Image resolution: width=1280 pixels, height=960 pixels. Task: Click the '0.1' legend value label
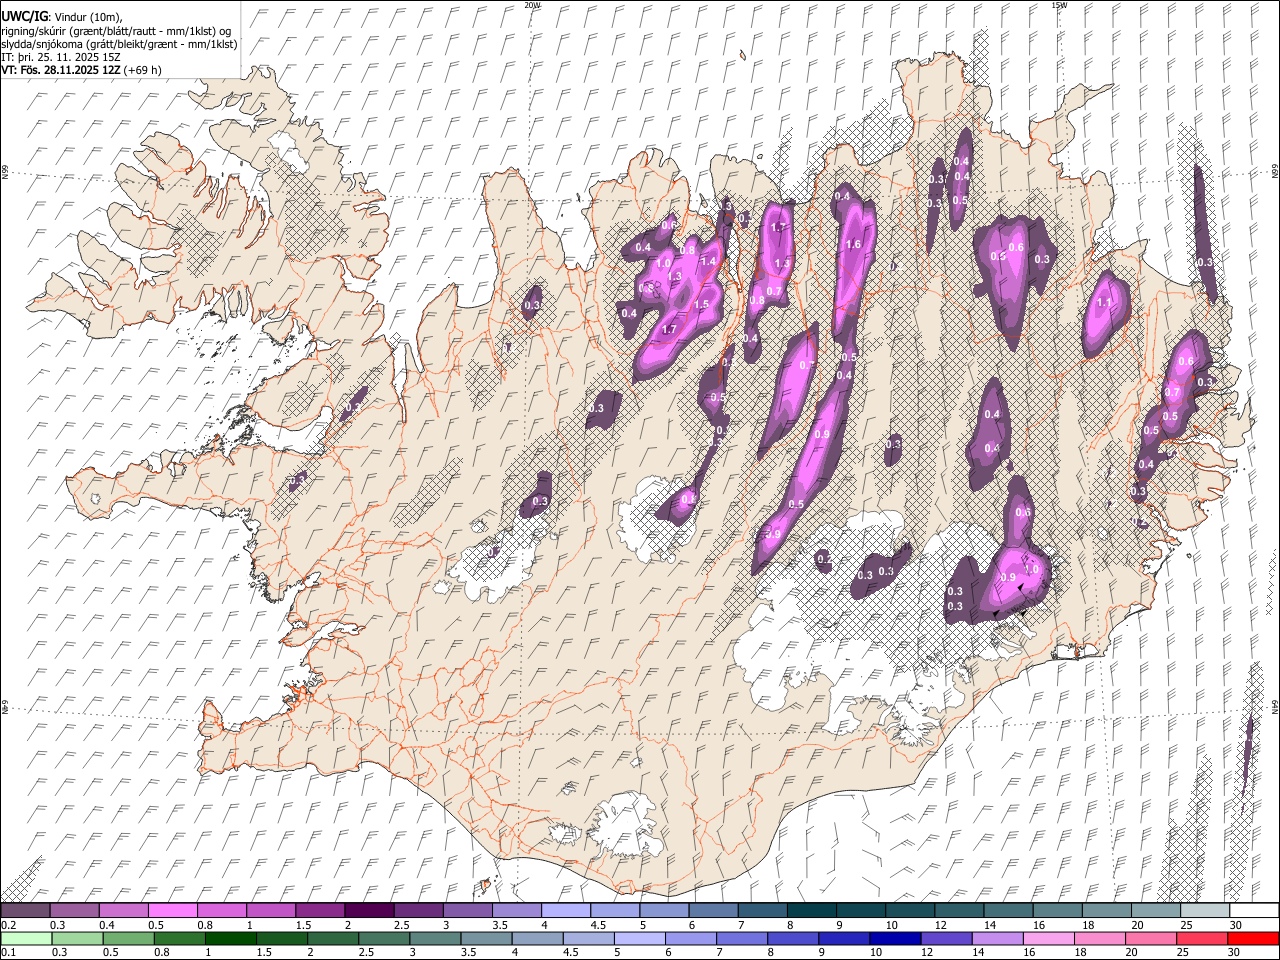click(x=9, y=952)
